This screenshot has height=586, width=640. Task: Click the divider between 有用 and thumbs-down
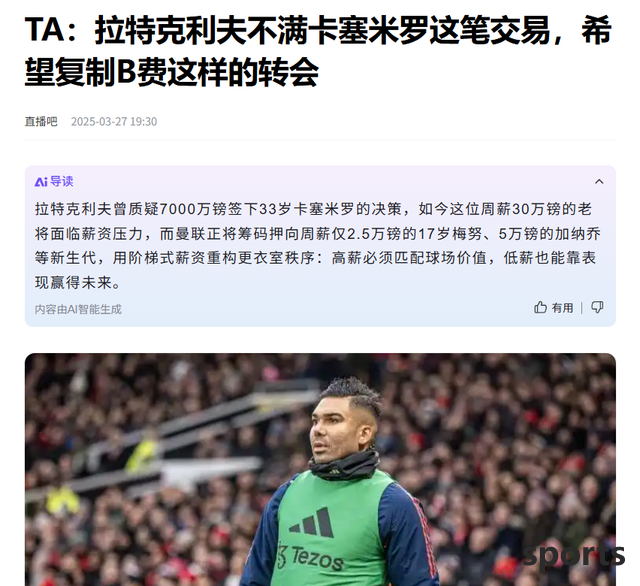[x=582, y=308]
